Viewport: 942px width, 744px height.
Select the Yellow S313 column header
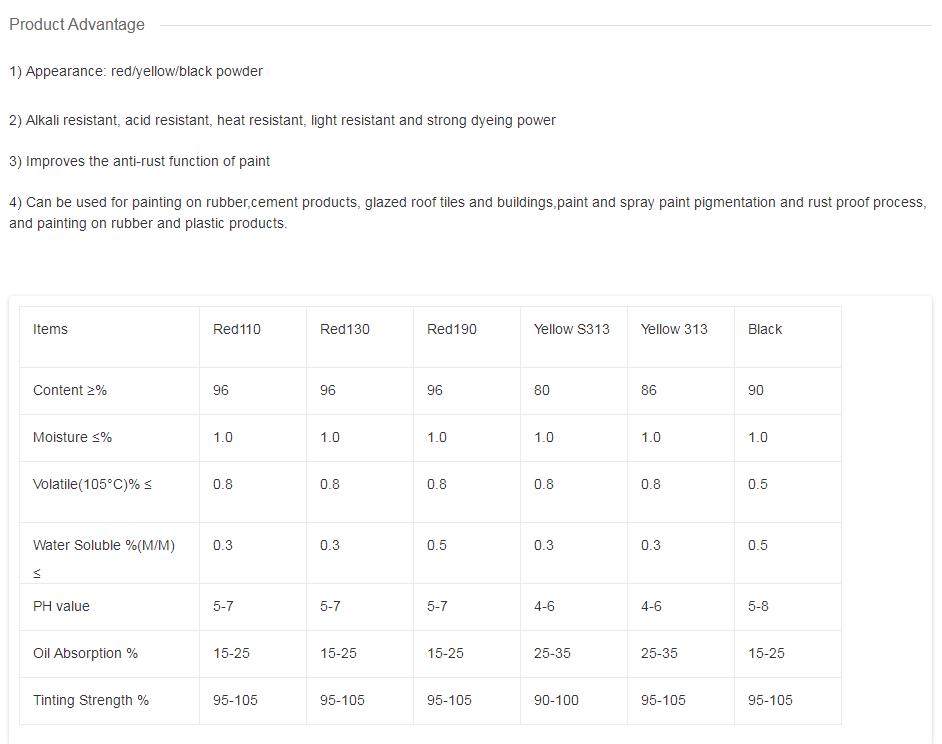coord(571,329)
